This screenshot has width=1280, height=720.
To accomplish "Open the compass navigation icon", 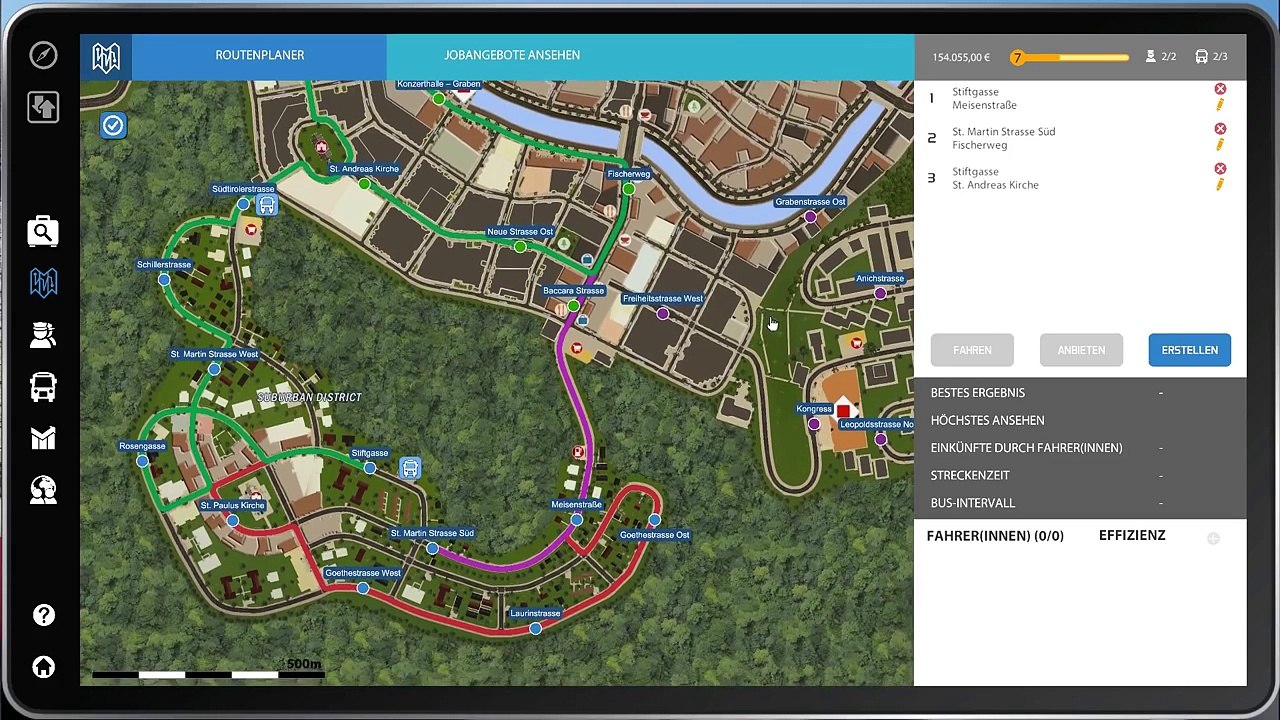I will (x=43, y=55).
